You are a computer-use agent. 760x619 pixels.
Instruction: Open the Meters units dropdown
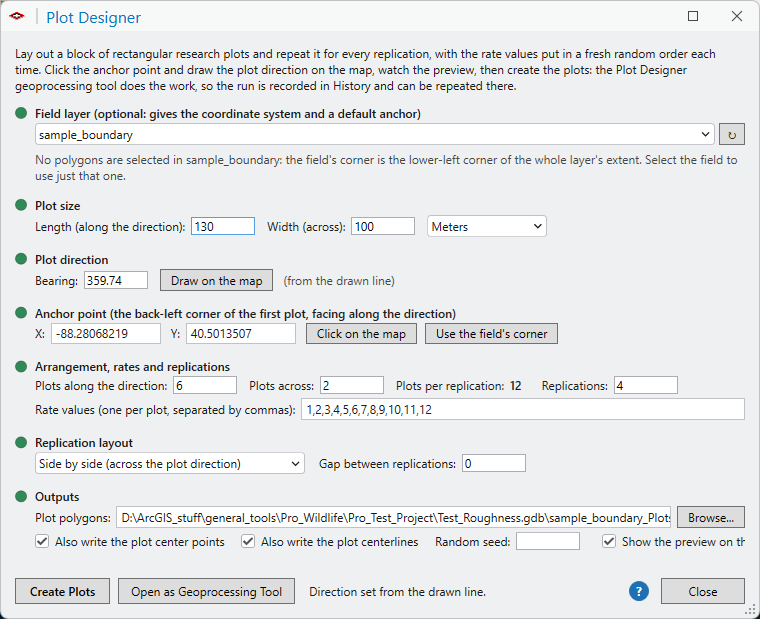[x=487, y=226]
